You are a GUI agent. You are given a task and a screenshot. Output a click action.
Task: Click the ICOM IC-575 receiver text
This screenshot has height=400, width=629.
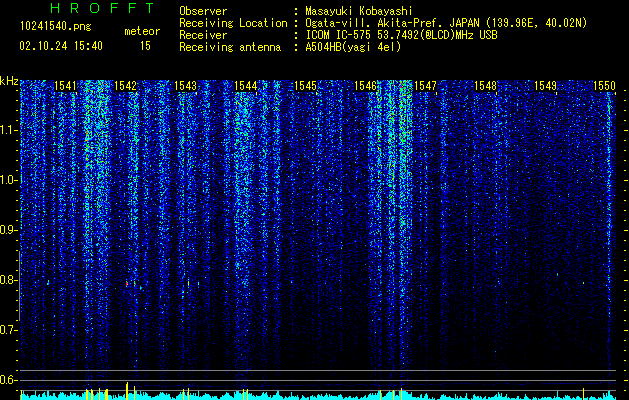click(x=401, y=35)
